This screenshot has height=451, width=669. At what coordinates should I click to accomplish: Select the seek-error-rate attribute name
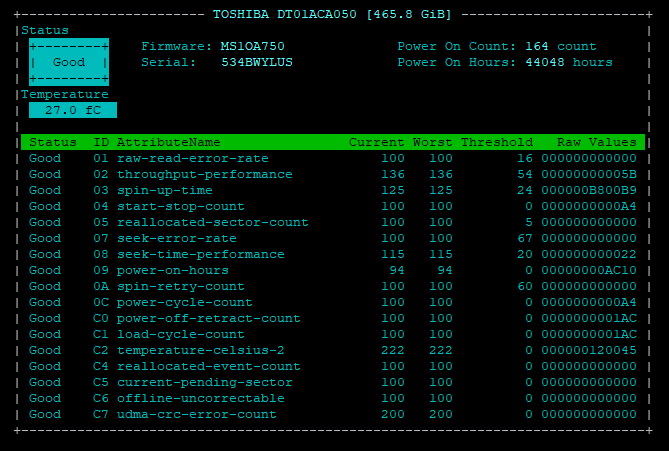[177, 239]
